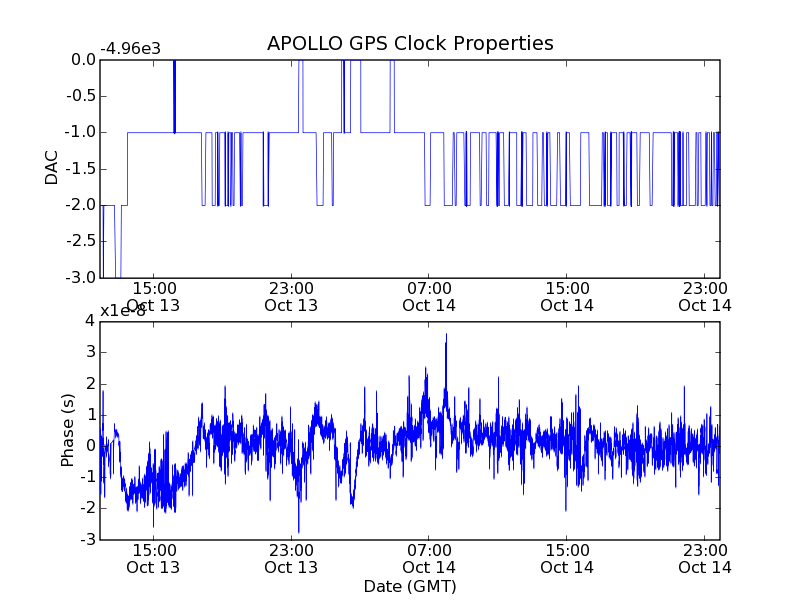This screenshot has width=800, height=600.
Task: Select the '-2.5' tick on DAC axis
Action: (x=81, y=241)
